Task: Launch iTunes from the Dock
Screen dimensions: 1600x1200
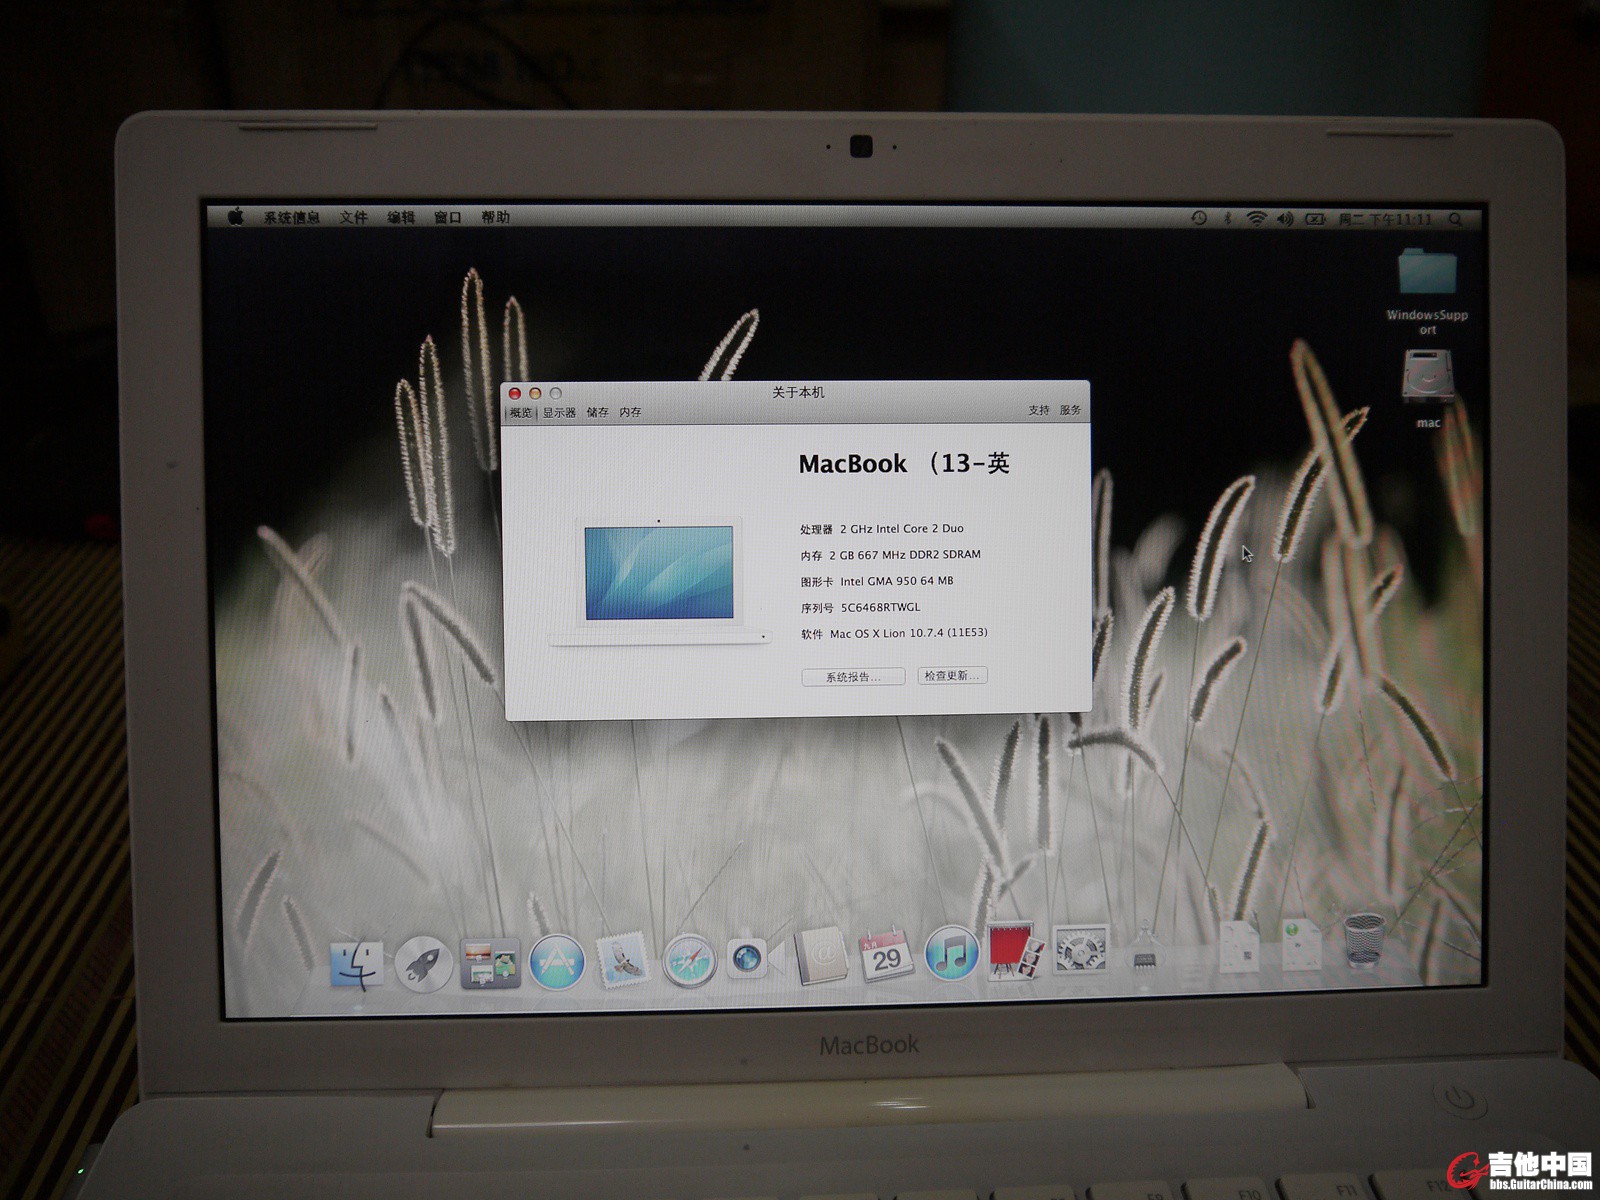Action: [x=951, y=953]
